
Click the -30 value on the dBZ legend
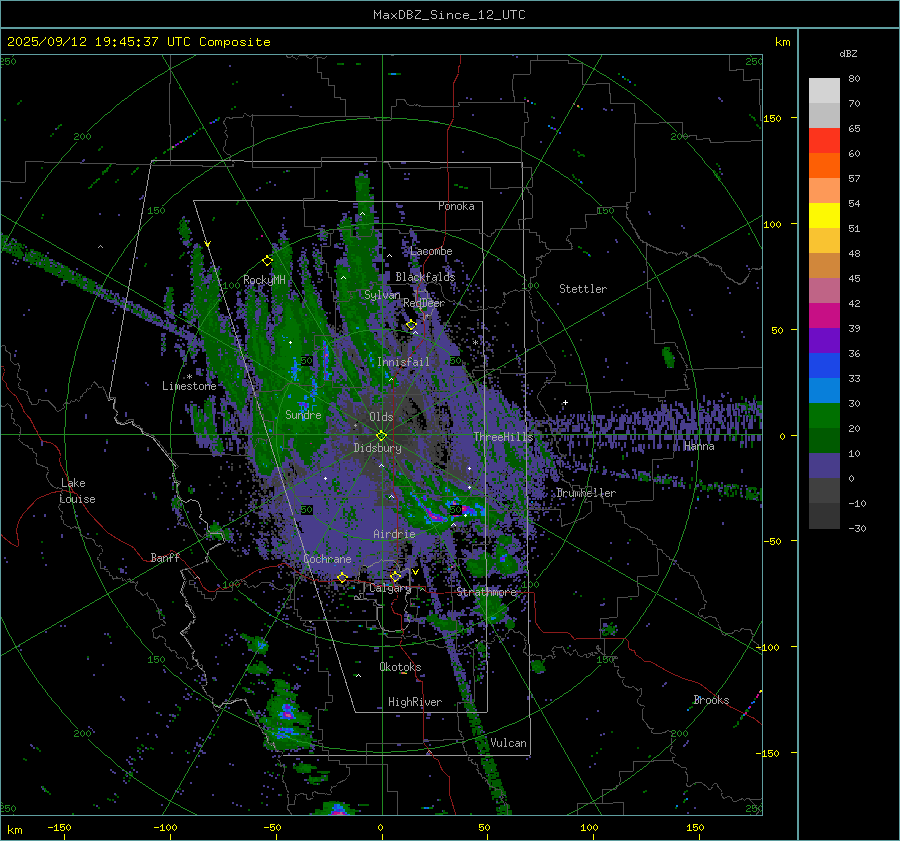[857, 528]
